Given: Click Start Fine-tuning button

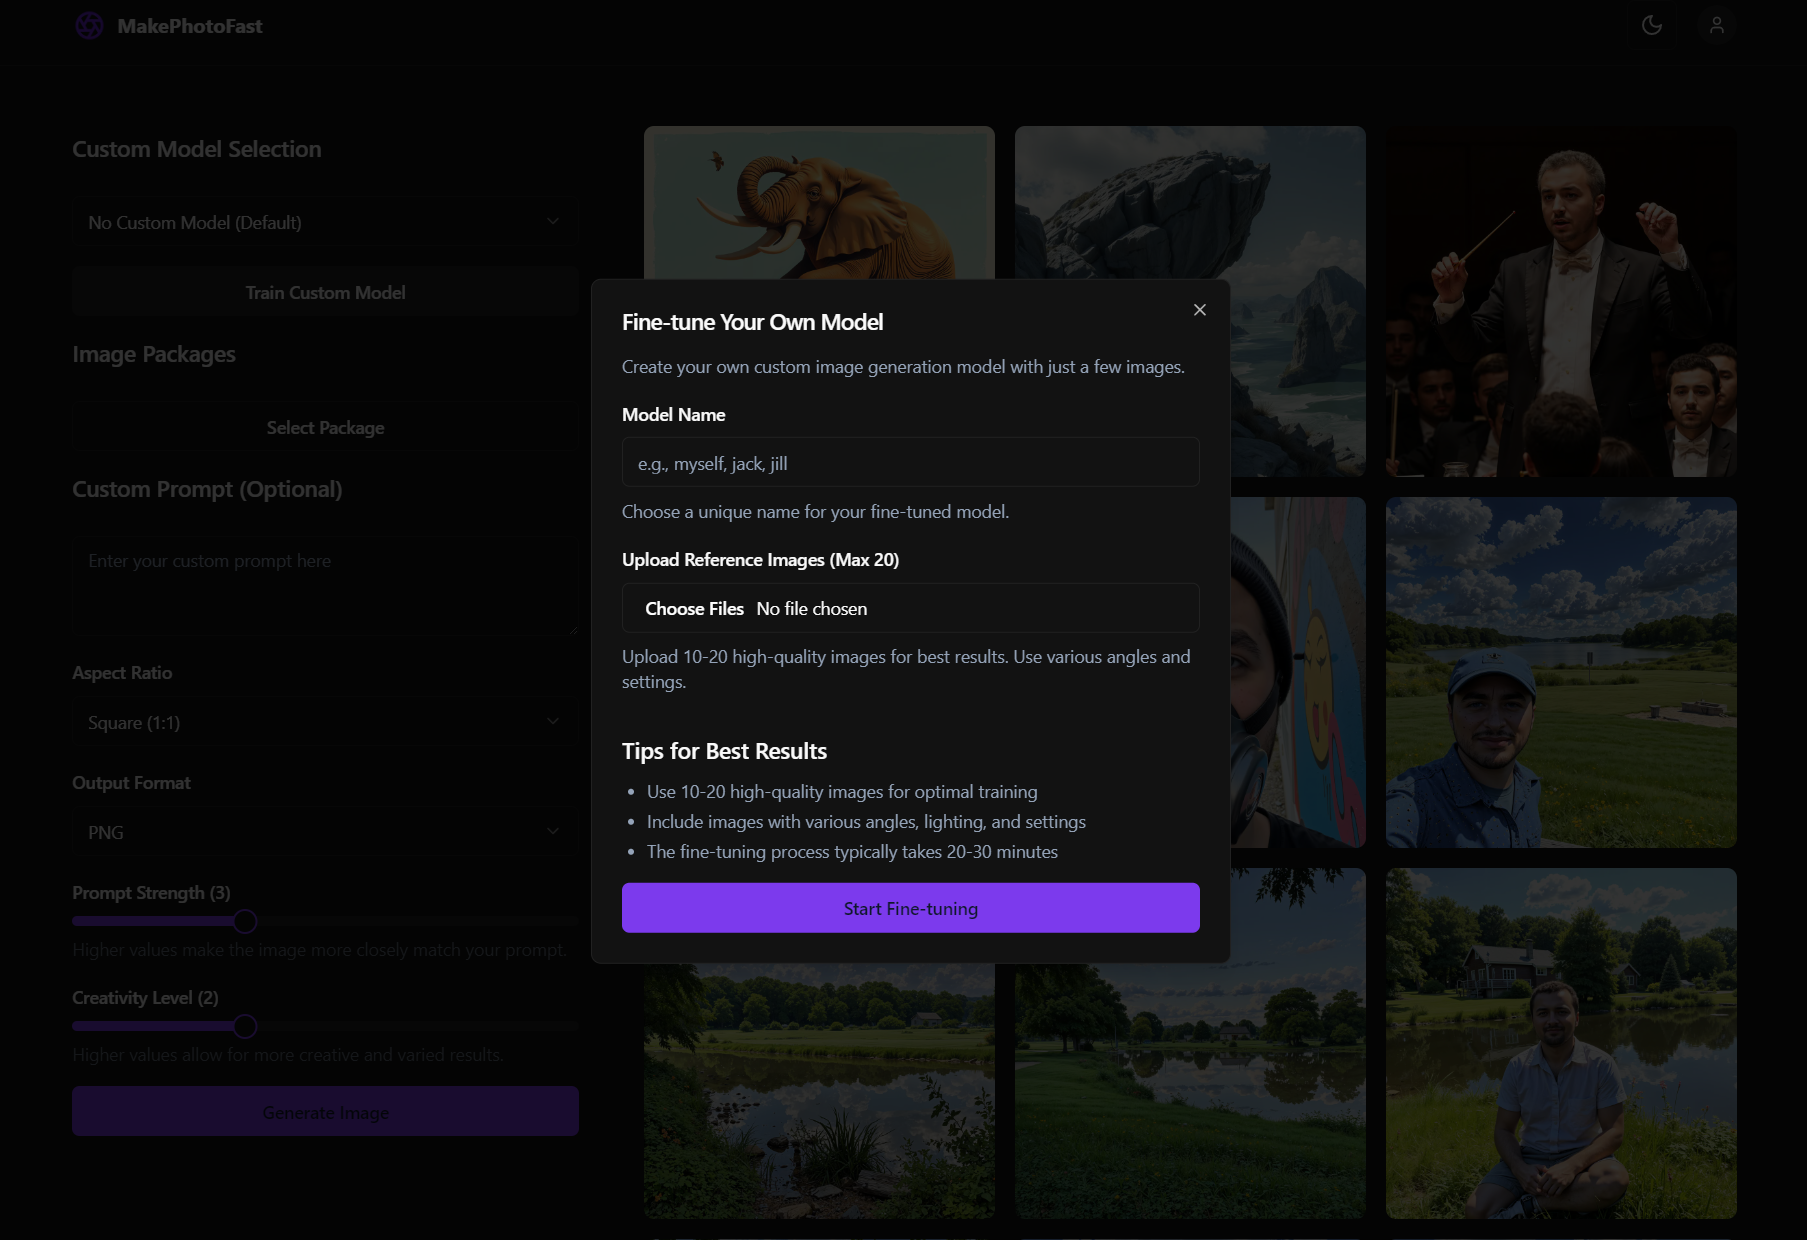Looking at the screenshot, I should [x=910, y=908].
